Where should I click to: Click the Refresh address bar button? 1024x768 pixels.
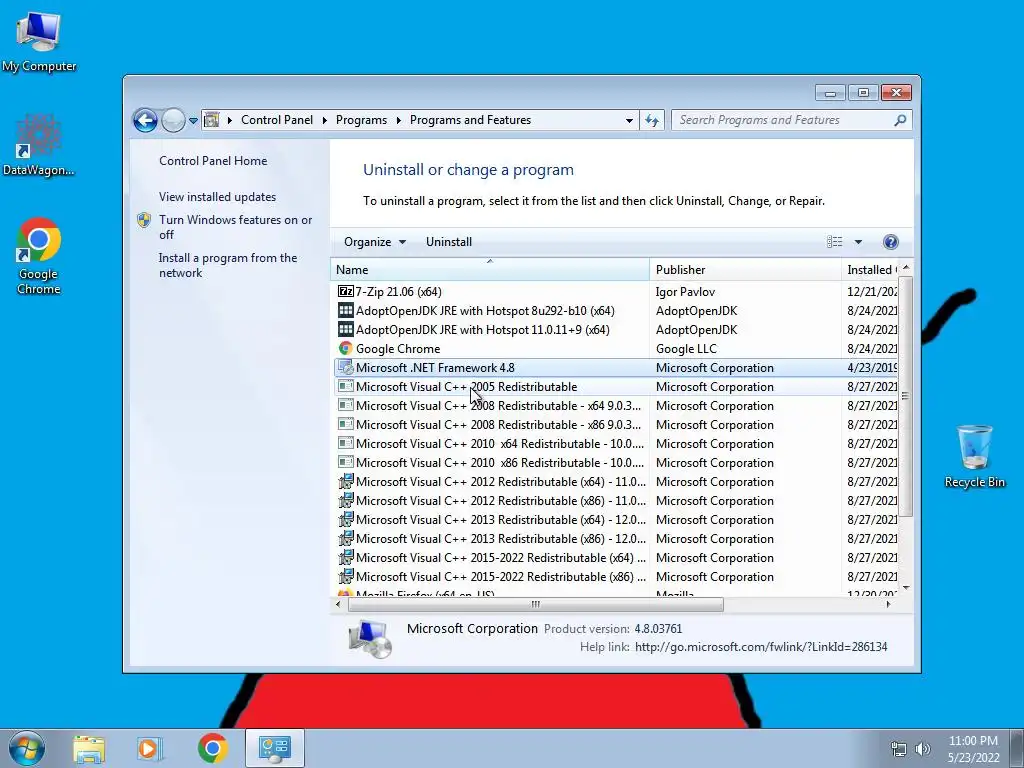point(652,120)
